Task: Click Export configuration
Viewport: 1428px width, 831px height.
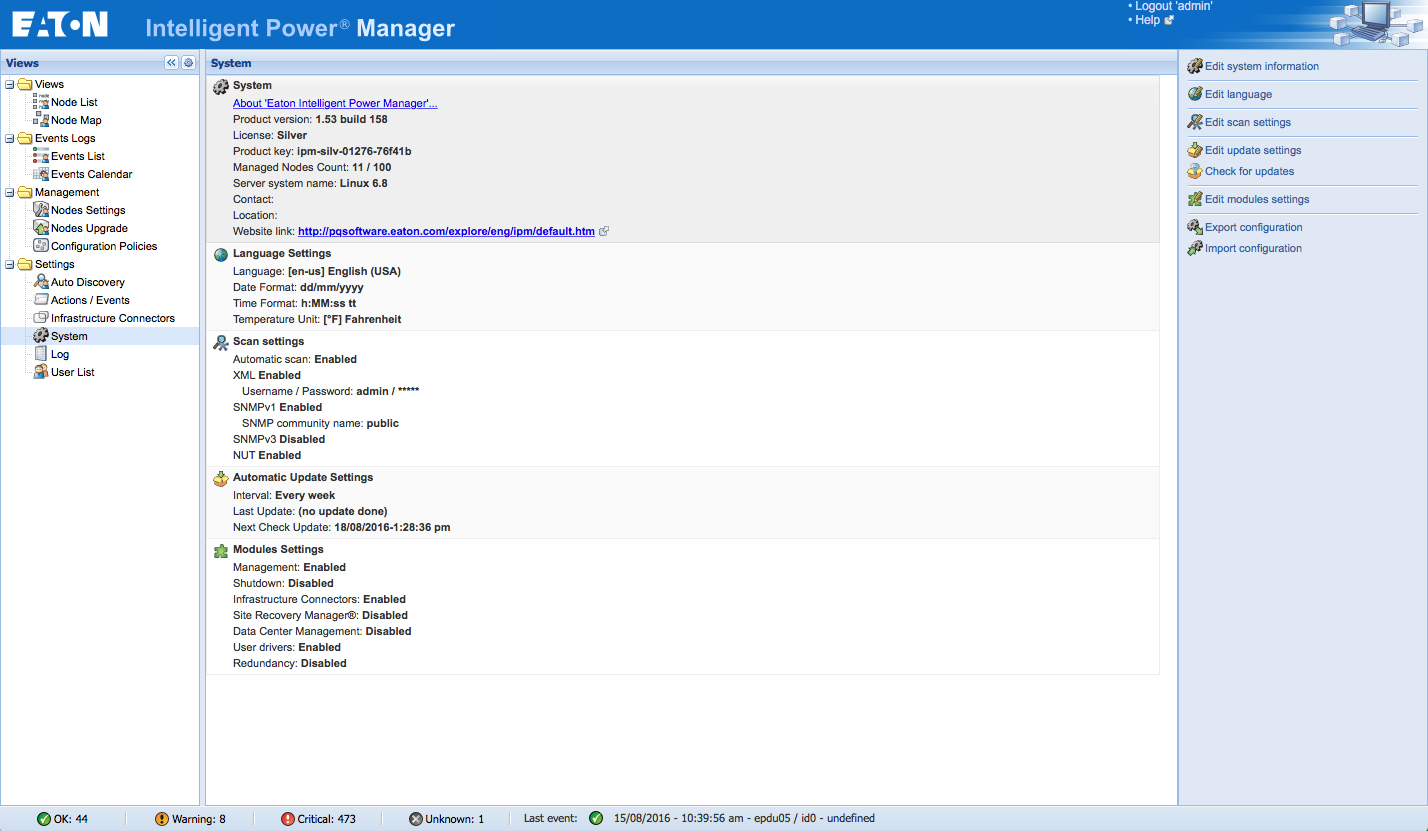Action: (x=1254, y=227)
